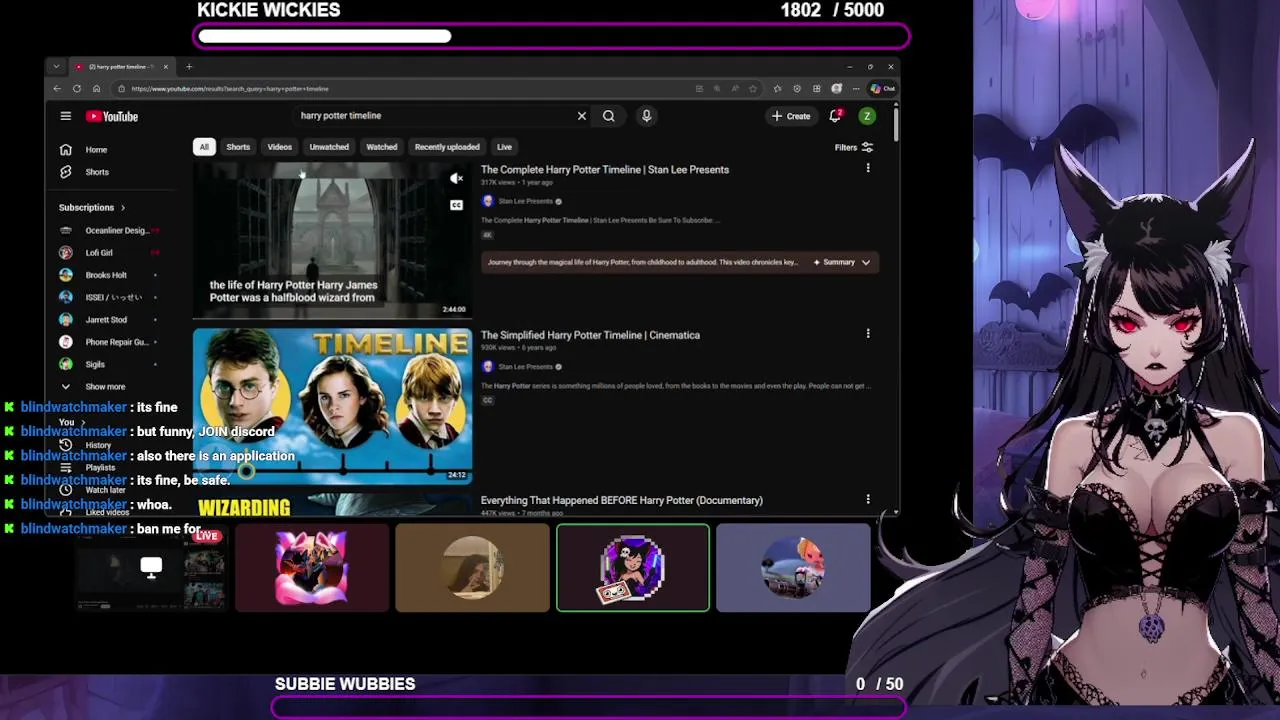The width and height of the screenshot is (1280, 720).
Task: Open the Filters options
Action: point(854,148)
